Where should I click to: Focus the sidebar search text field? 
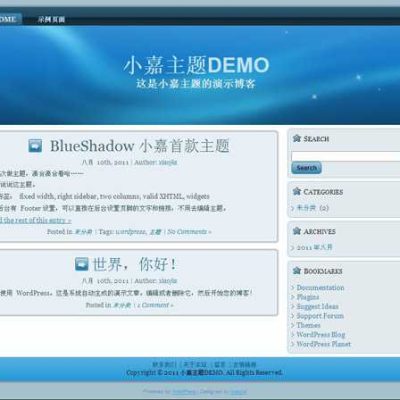tap(346, 156)
